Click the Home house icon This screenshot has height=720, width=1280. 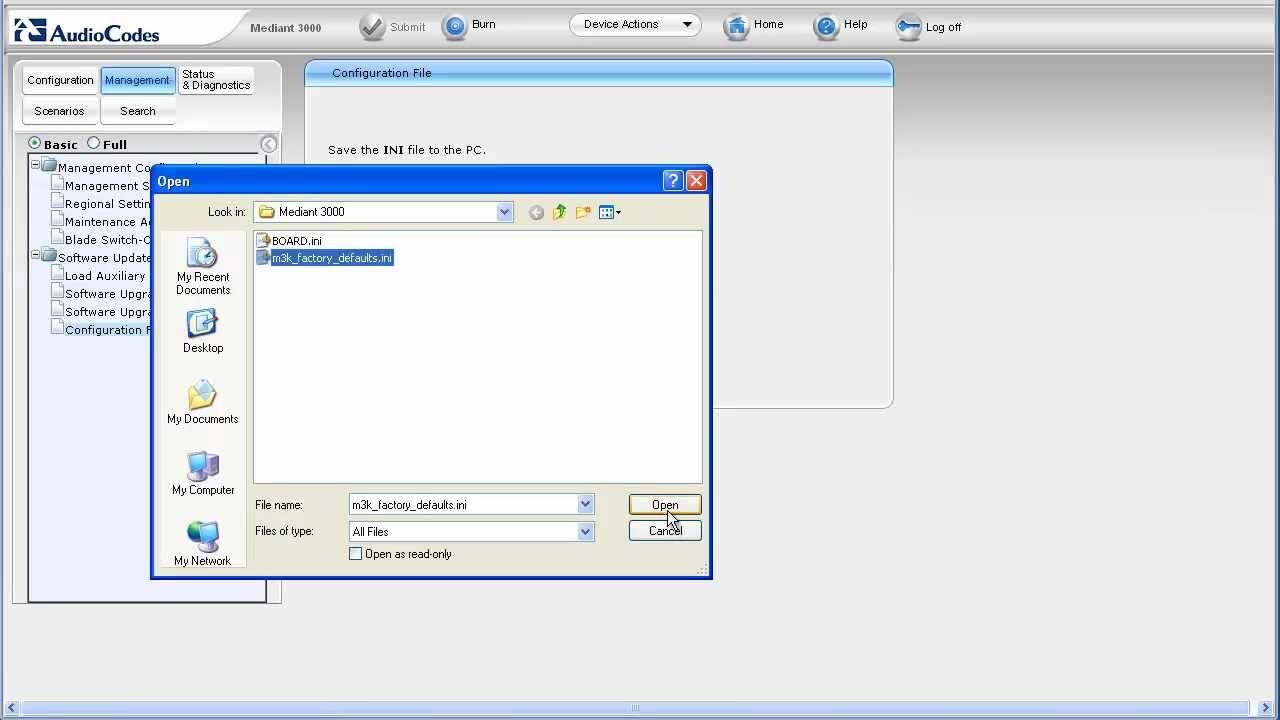[x=737, y=27]
